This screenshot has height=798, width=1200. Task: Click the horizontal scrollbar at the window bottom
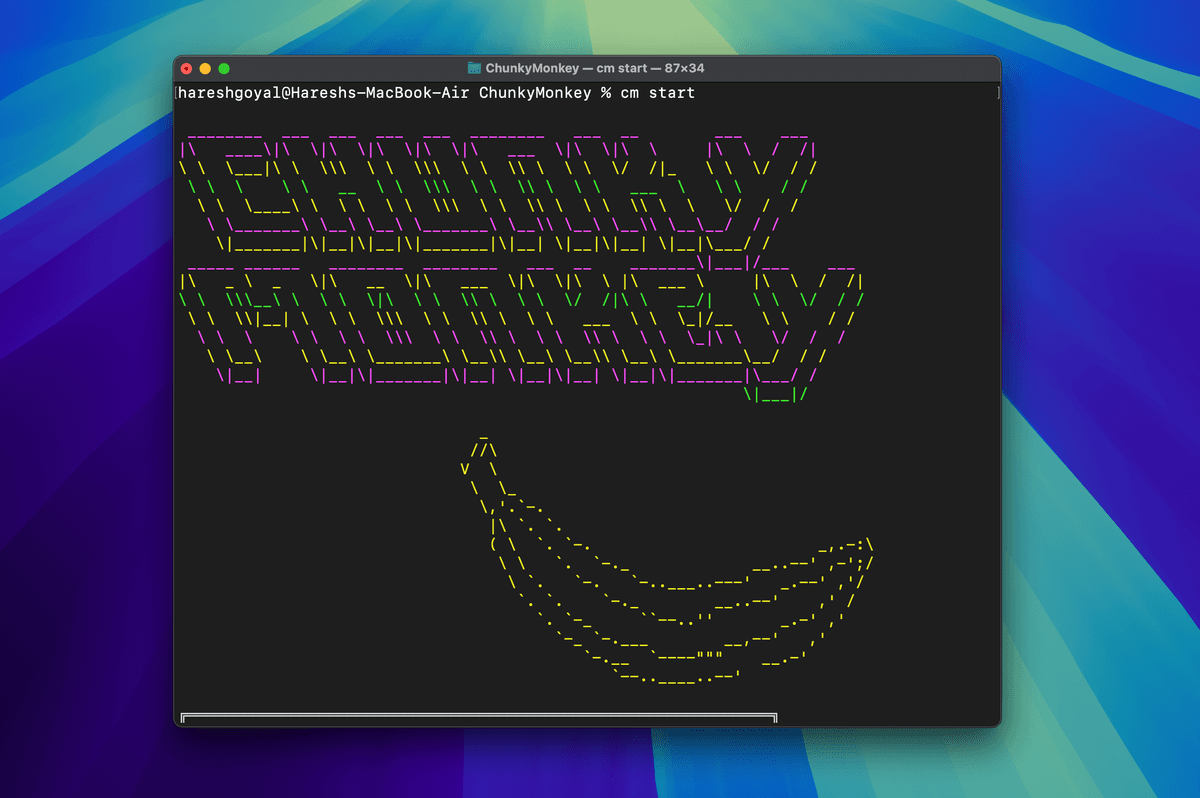point(478,717)
